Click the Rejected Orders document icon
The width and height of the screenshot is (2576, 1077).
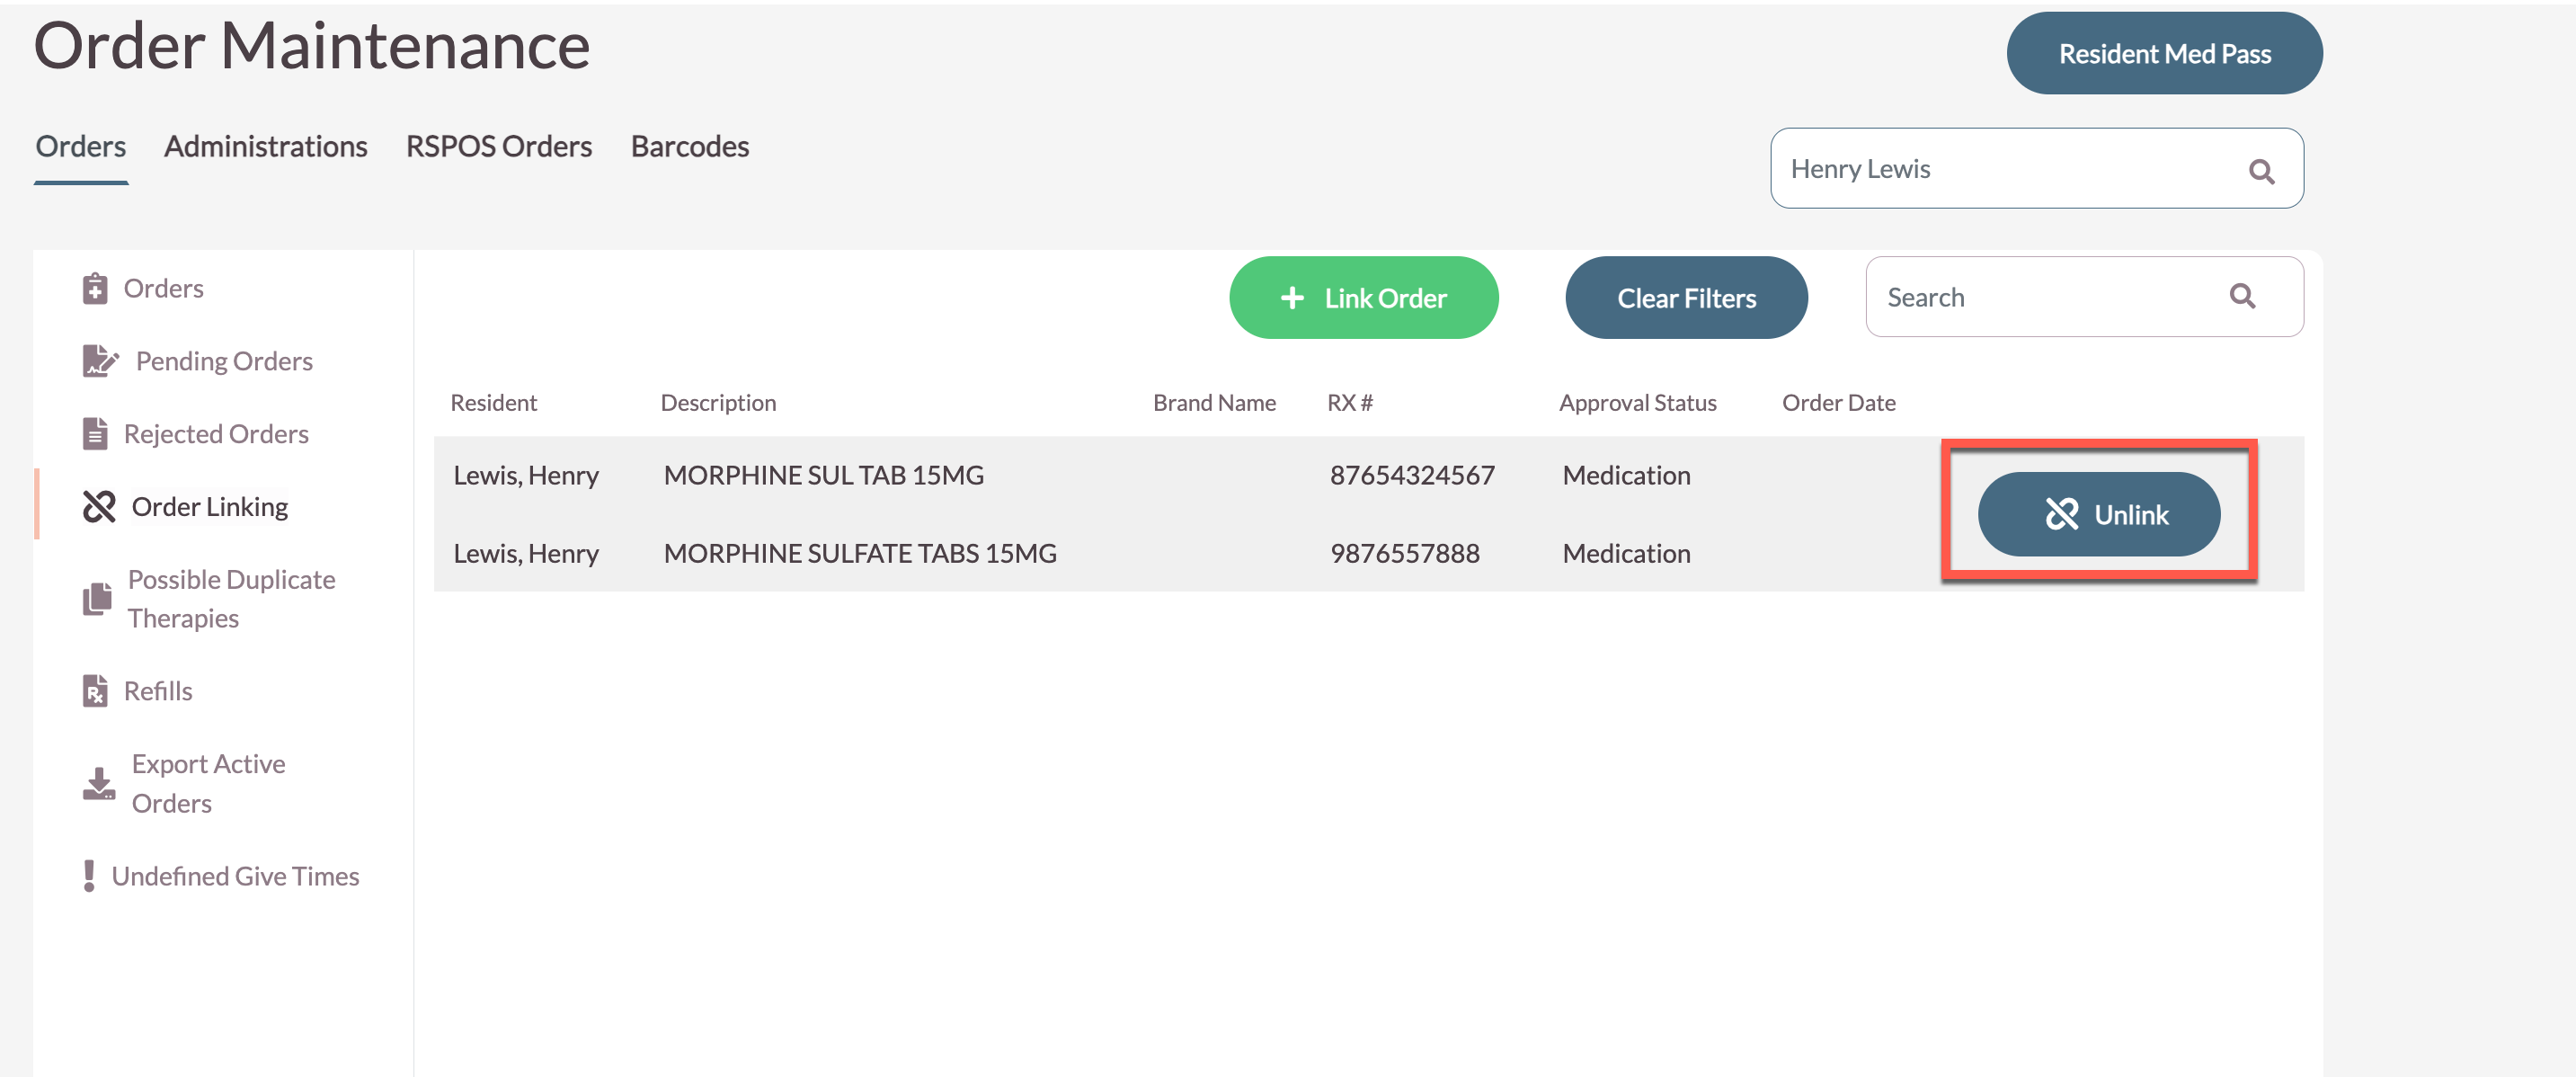(x=95, y=434)
